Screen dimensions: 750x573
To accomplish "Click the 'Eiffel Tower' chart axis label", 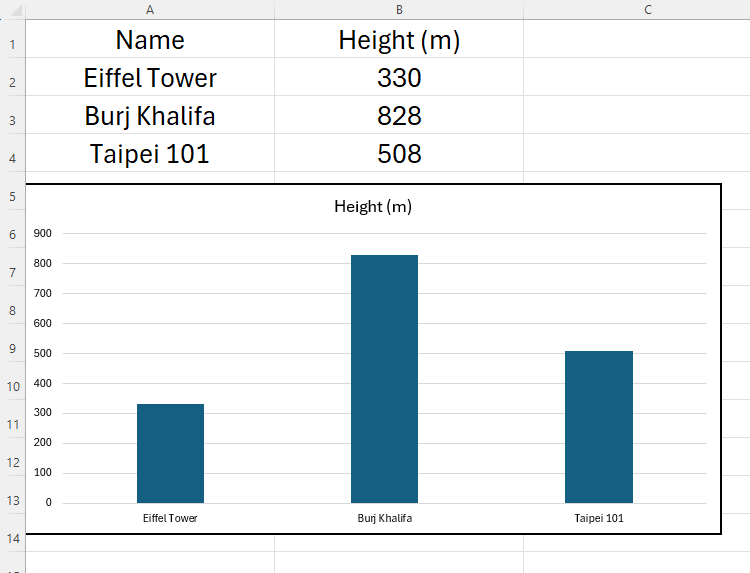I will coord(170,518).
